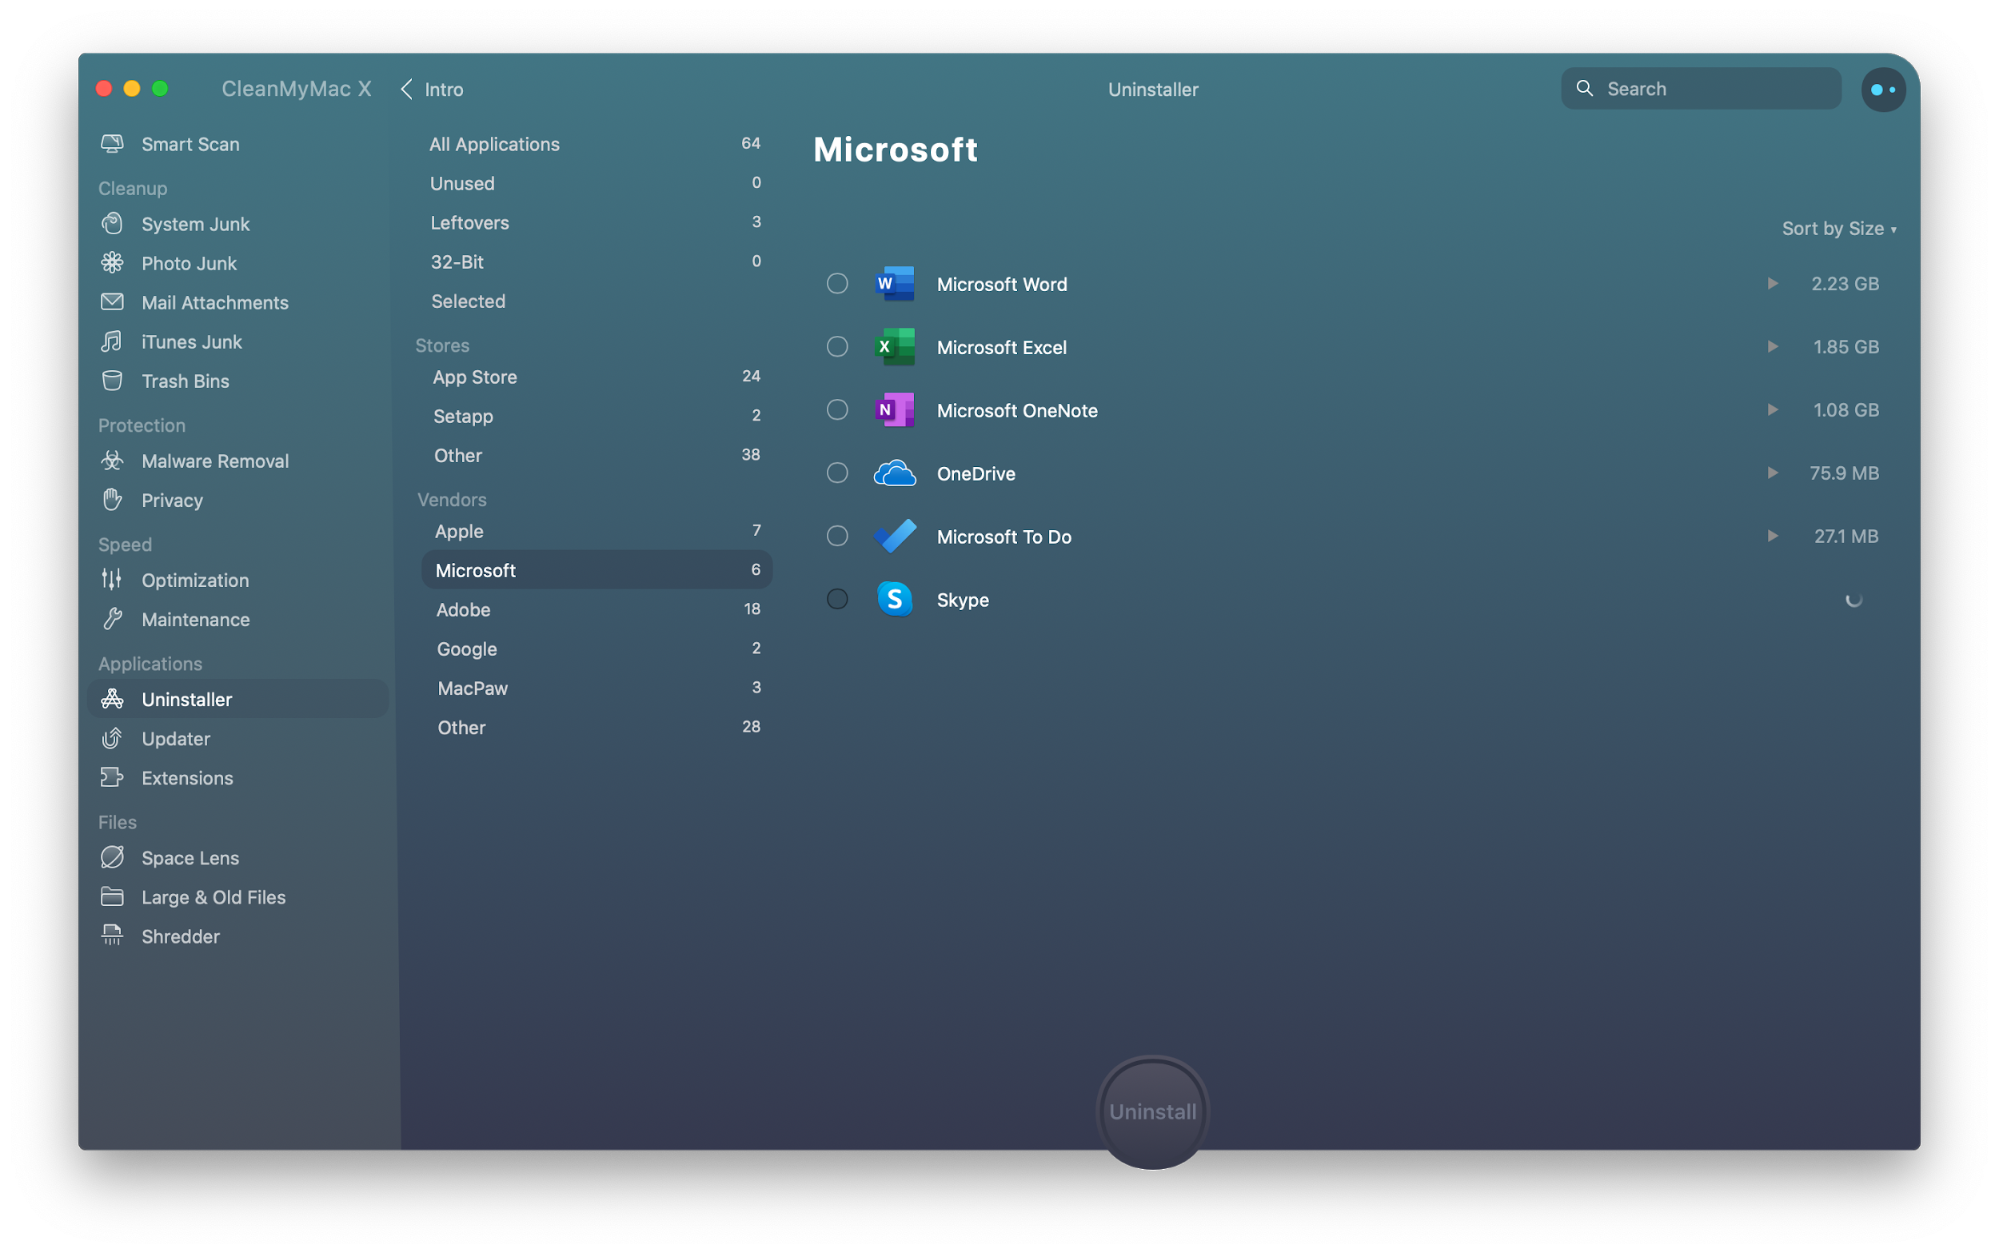The height and width of the screenshot is (1254, 1999).
Task: Select the Smart Scan icon
Action: click(113, 143)
